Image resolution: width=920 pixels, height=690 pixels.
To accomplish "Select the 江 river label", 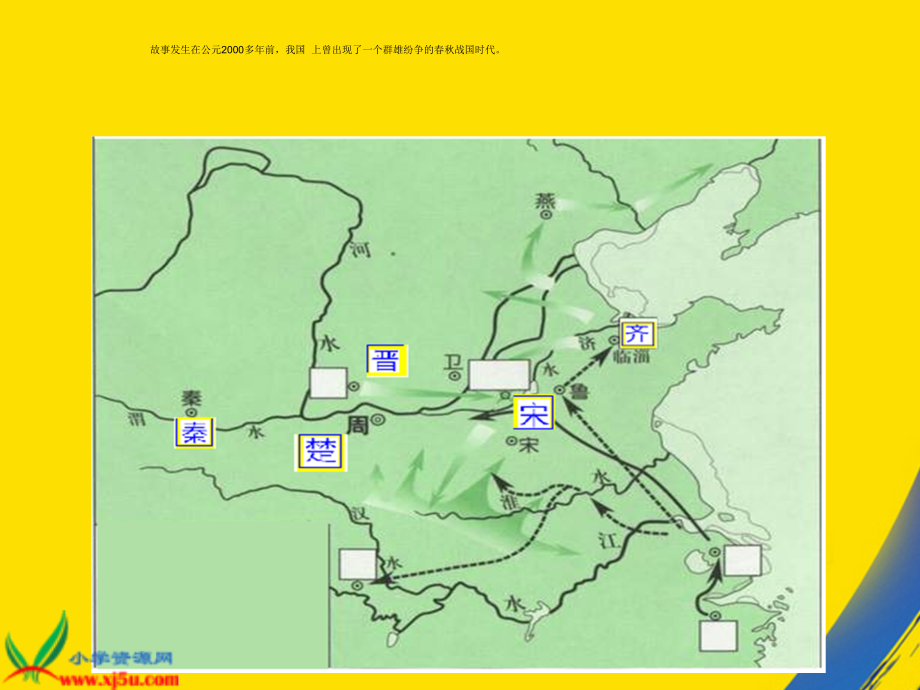I will point(609,540).
